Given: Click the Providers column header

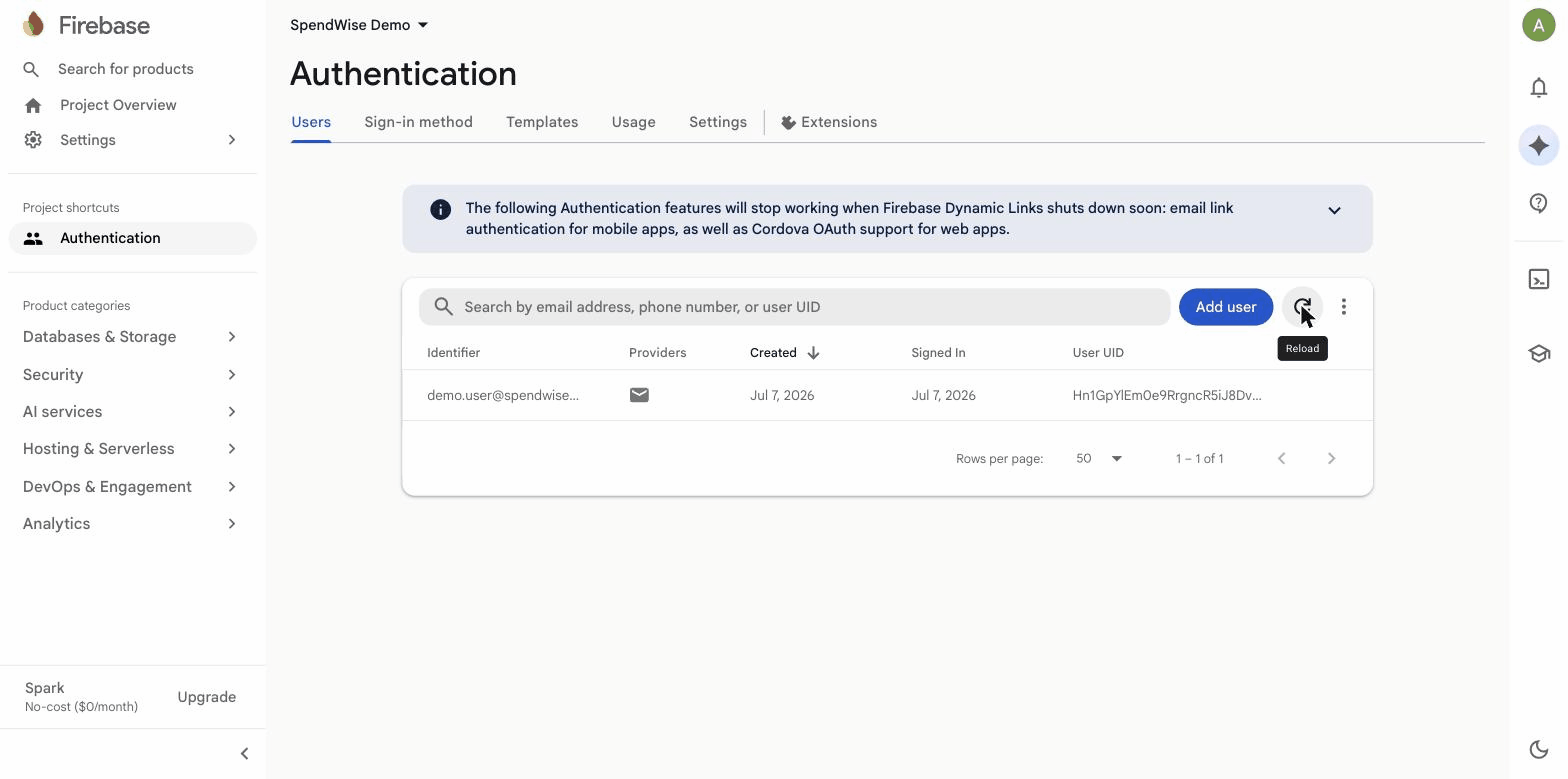Looking at the screenshot, I should point(657,353).
